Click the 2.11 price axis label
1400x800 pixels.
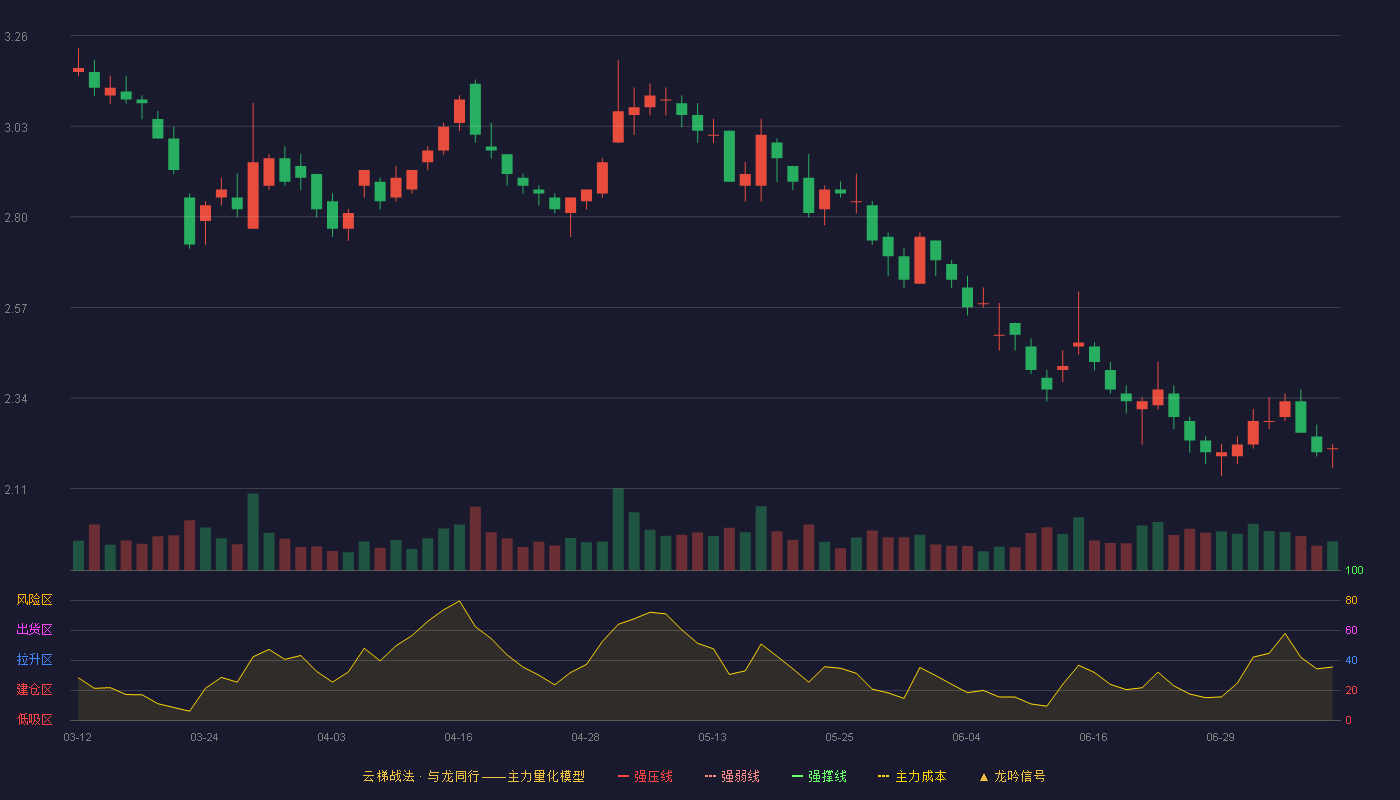16,490
